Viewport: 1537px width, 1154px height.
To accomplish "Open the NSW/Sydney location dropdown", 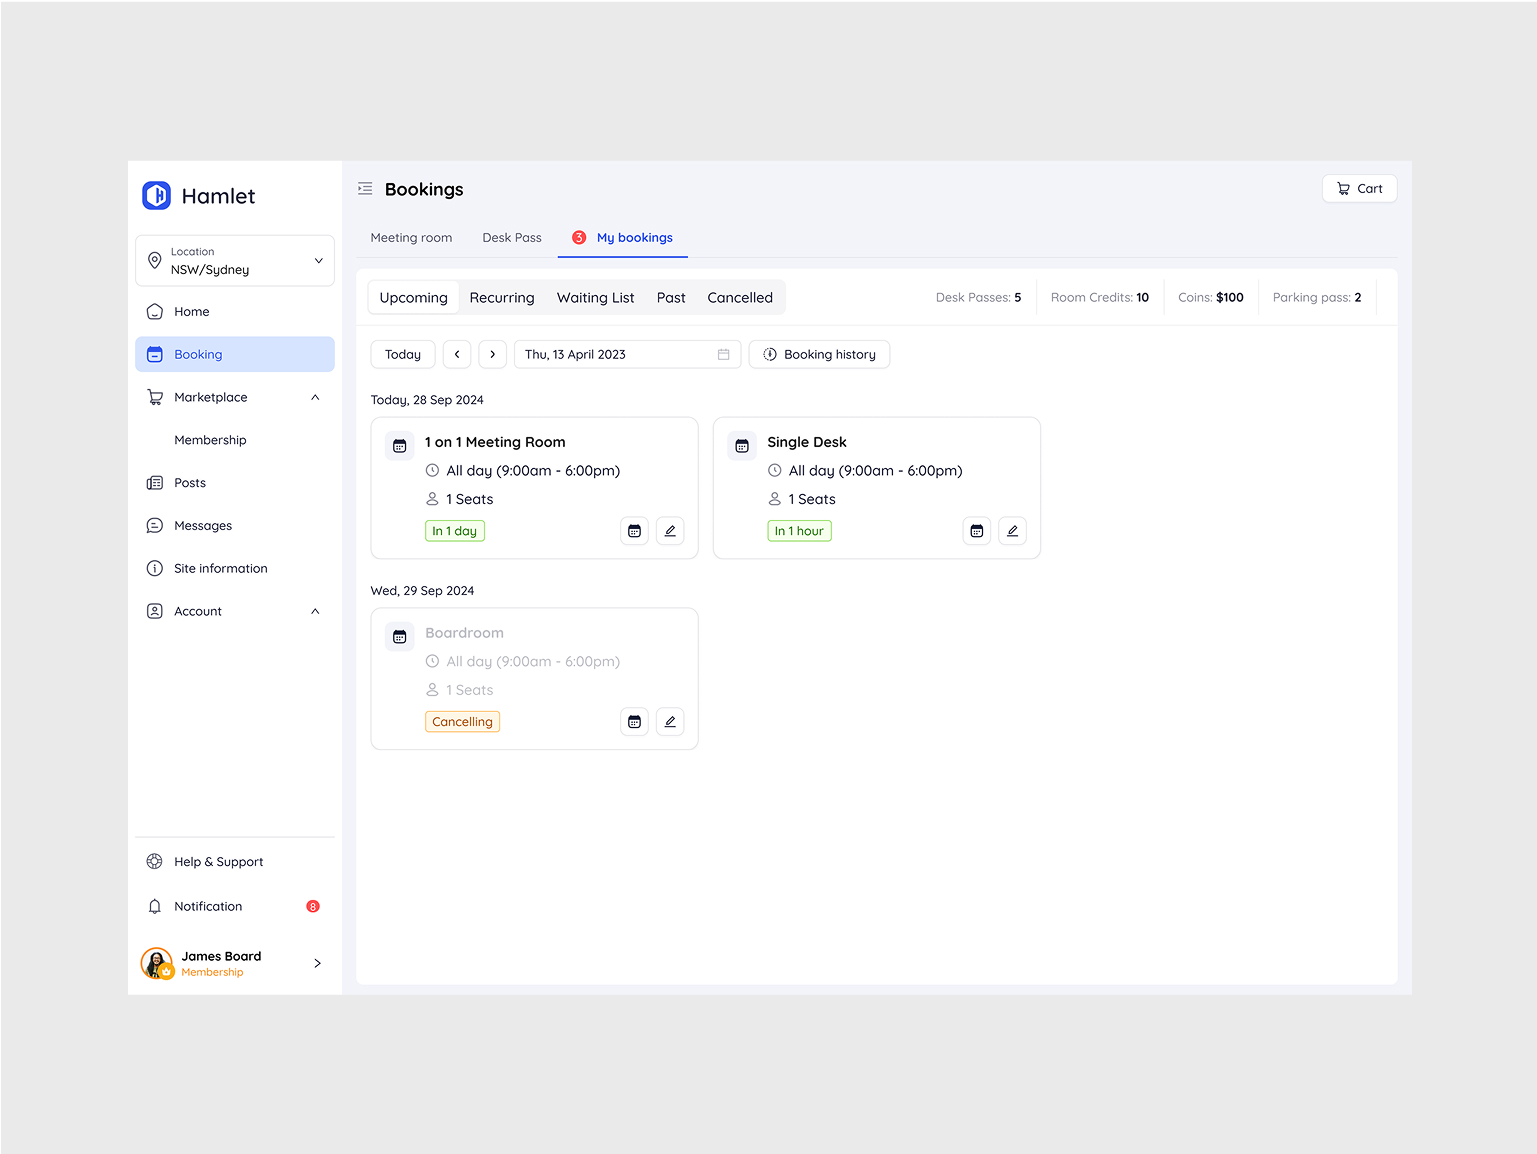I will [234, 260].
